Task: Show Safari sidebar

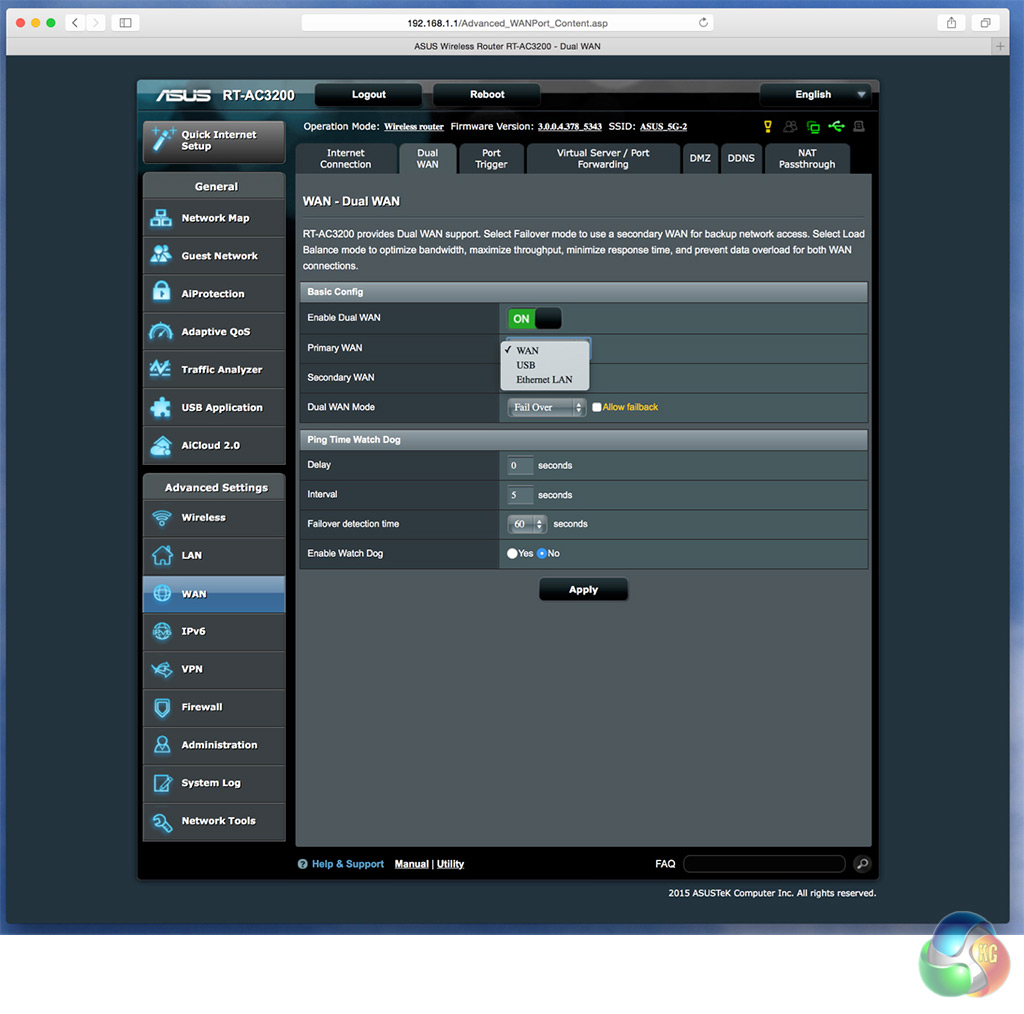Action: coord(125,23)
